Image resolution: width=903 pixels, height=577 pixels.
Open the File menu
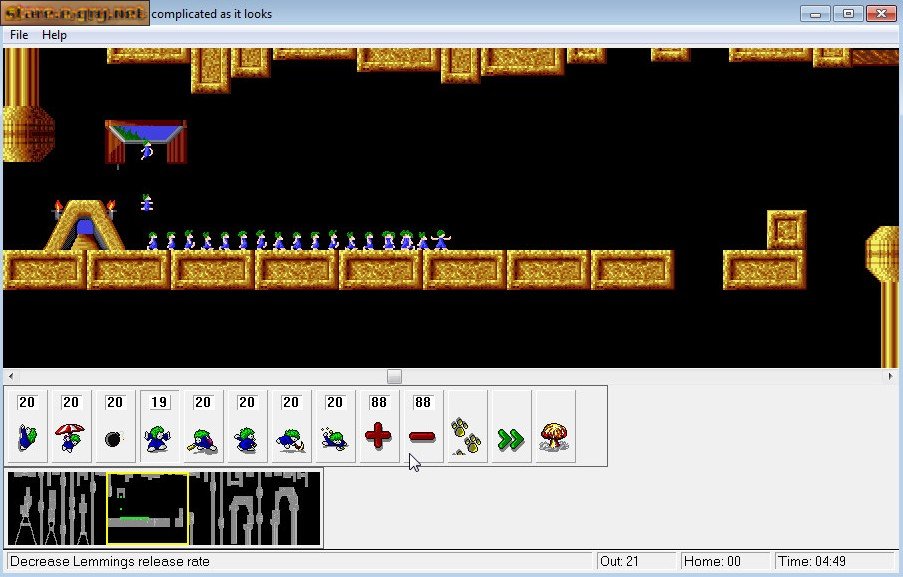coord(17,35)
